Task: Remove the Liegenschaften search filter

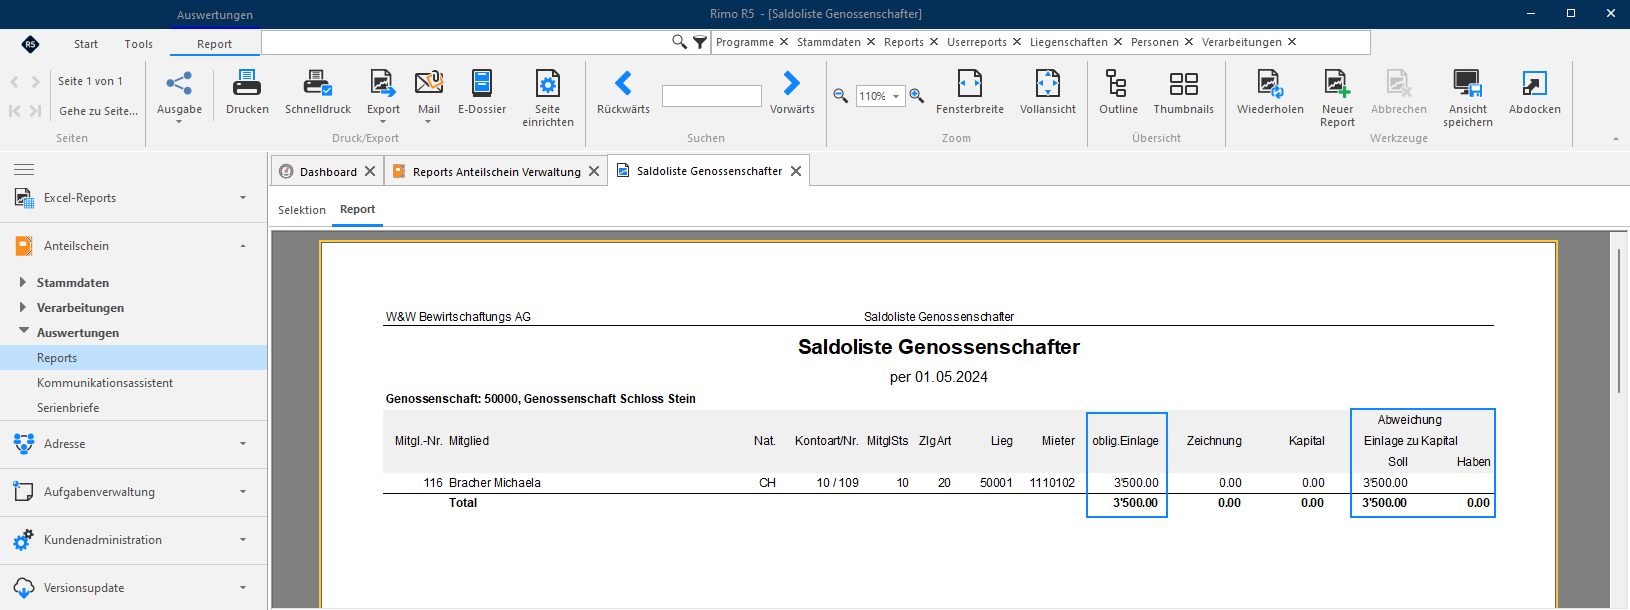Action: [x=1118, y=42]
